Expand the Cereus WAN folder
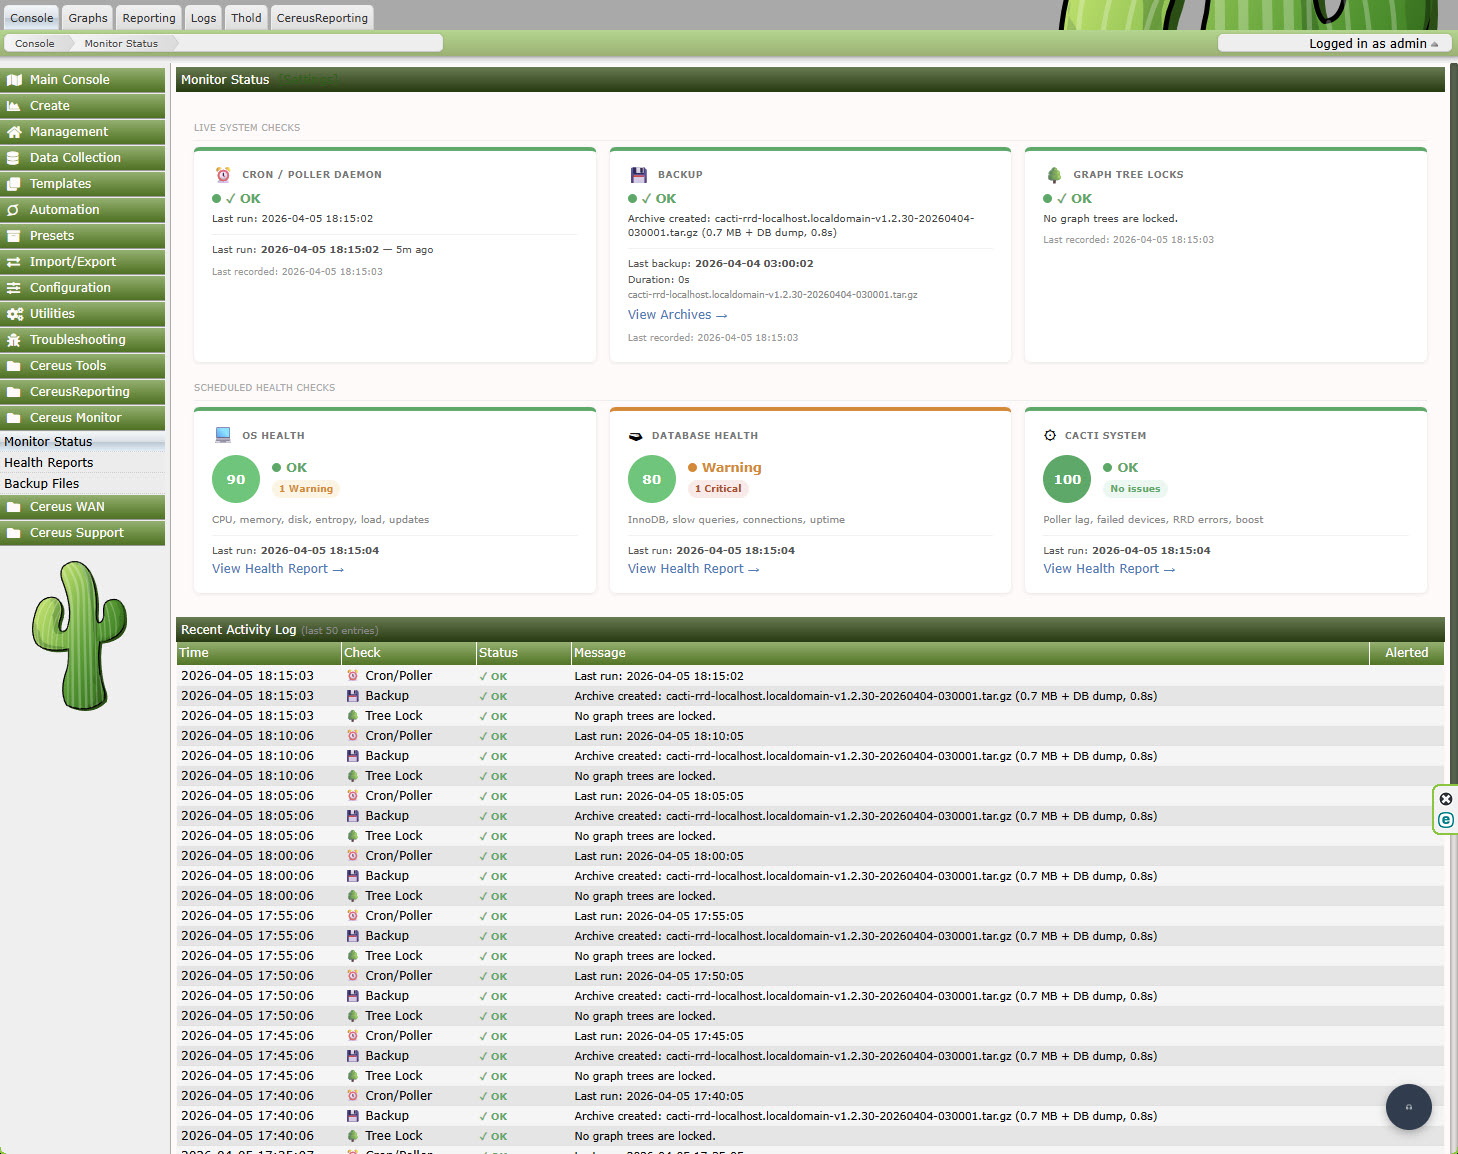This screenshot has height=1154, width=1458. point(14,506)
